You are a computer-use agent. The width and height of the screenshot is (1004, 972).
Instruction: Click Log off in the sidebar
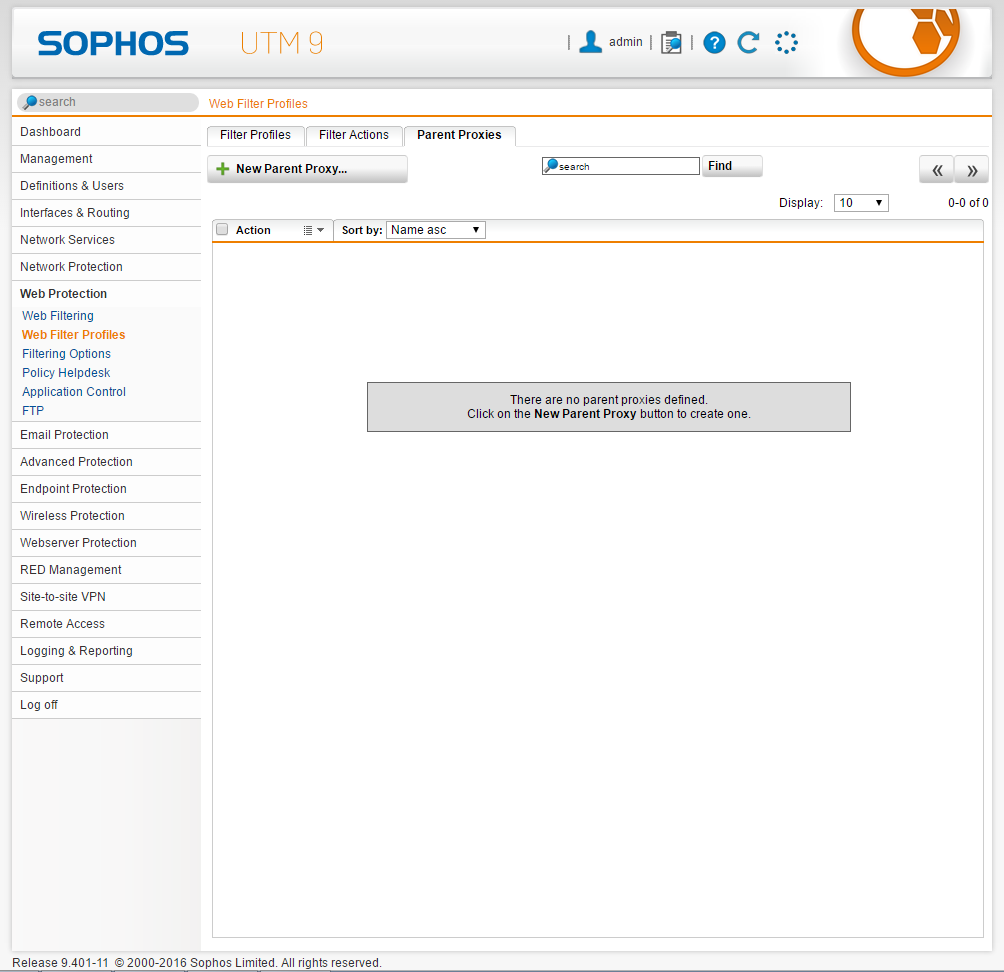click(x=106, y=705)
